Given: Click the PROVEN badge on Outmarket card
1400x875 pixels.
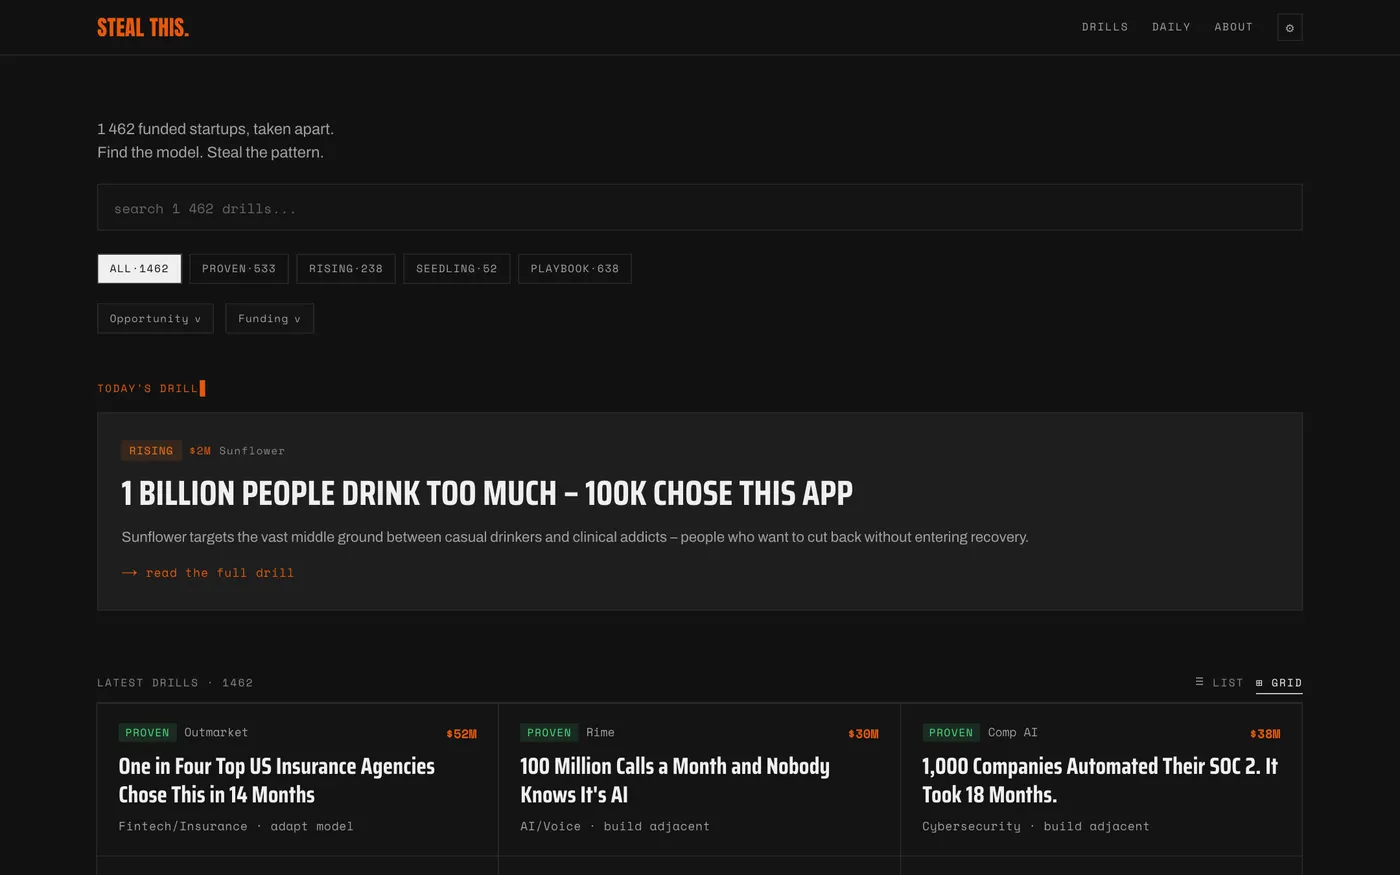Looking at the screenshot, I should 147,733.
